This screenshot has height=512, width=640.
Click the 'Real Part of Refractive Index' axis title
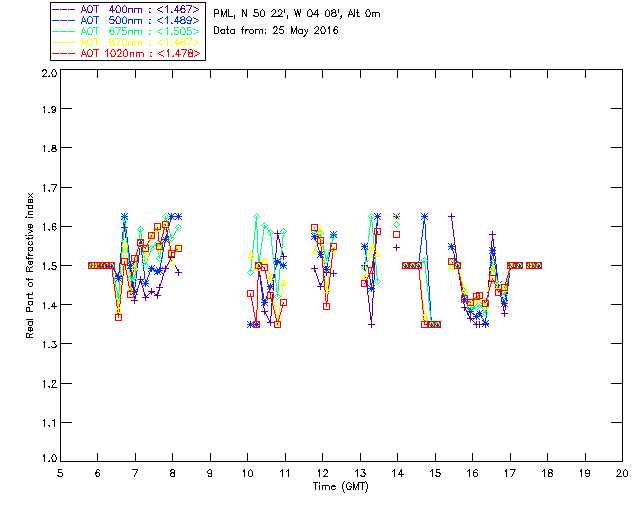[x=31, y=266]
